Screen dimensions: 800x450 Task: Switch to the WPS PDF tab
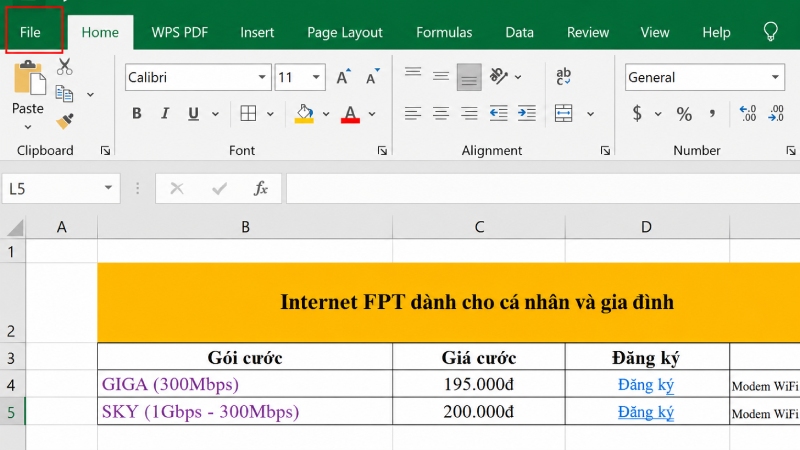180,33
